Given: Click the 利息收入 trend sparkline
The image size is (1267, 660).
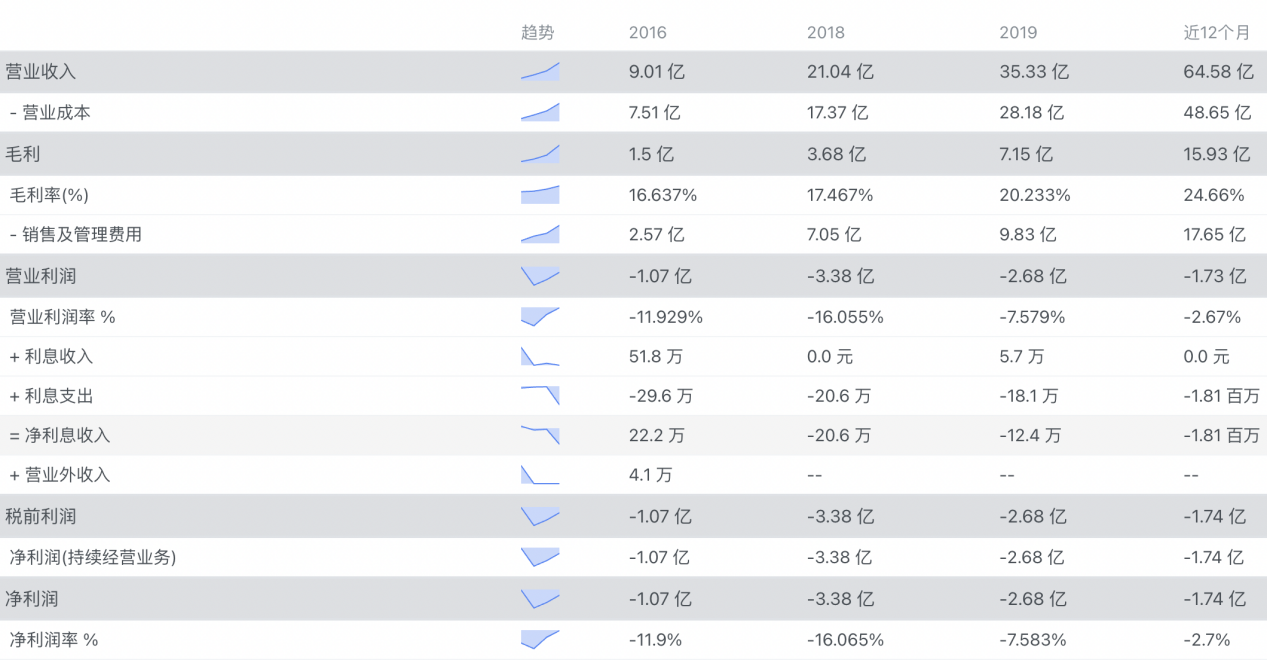Looking at the screenshot, I should pyautogui.click(x=540, y=357).
